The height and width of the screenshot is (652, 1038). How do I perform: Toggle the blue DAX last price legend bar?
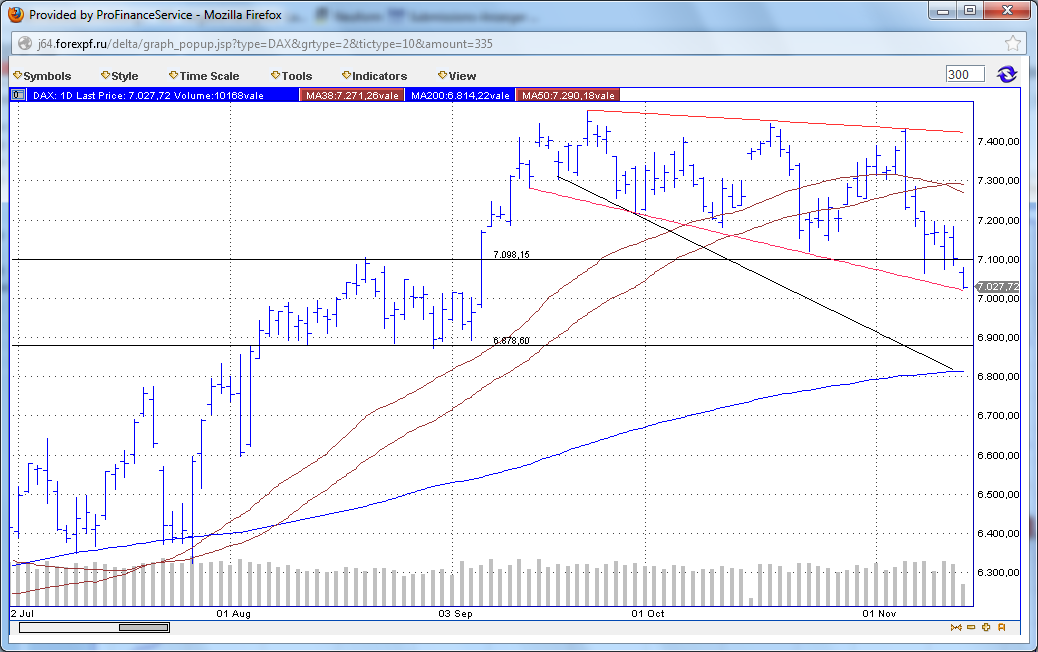tap(160, 94)
